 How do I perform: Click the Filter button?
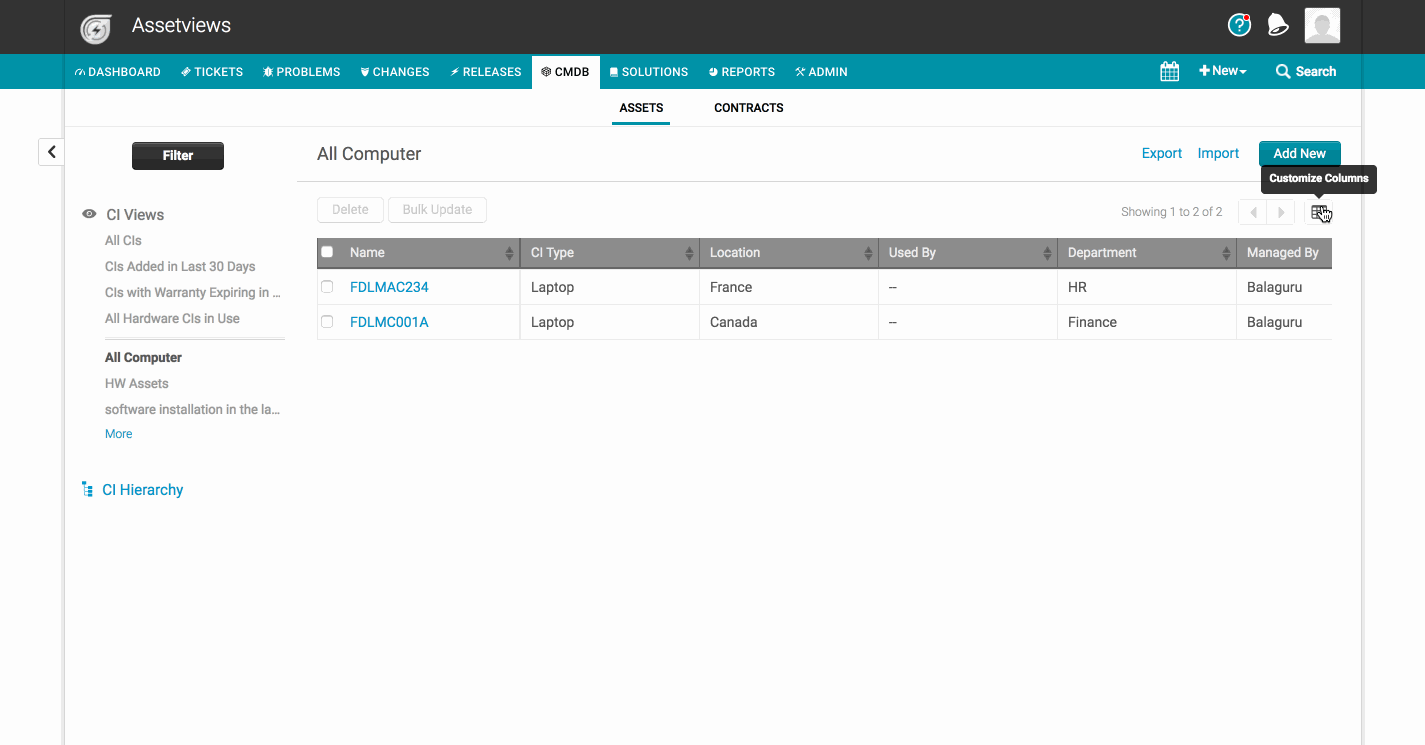[178, 155]
